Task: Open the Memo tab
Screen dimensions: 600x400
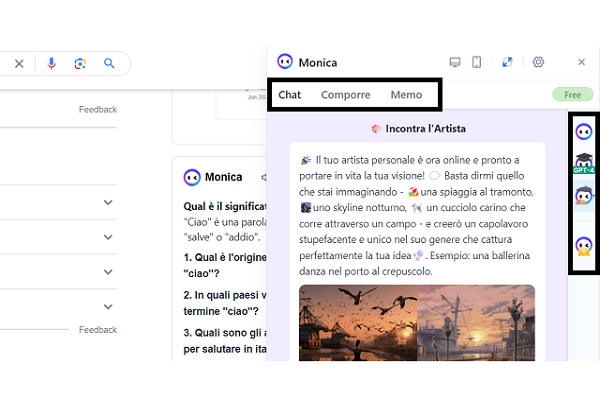Action: coord(406,95)
